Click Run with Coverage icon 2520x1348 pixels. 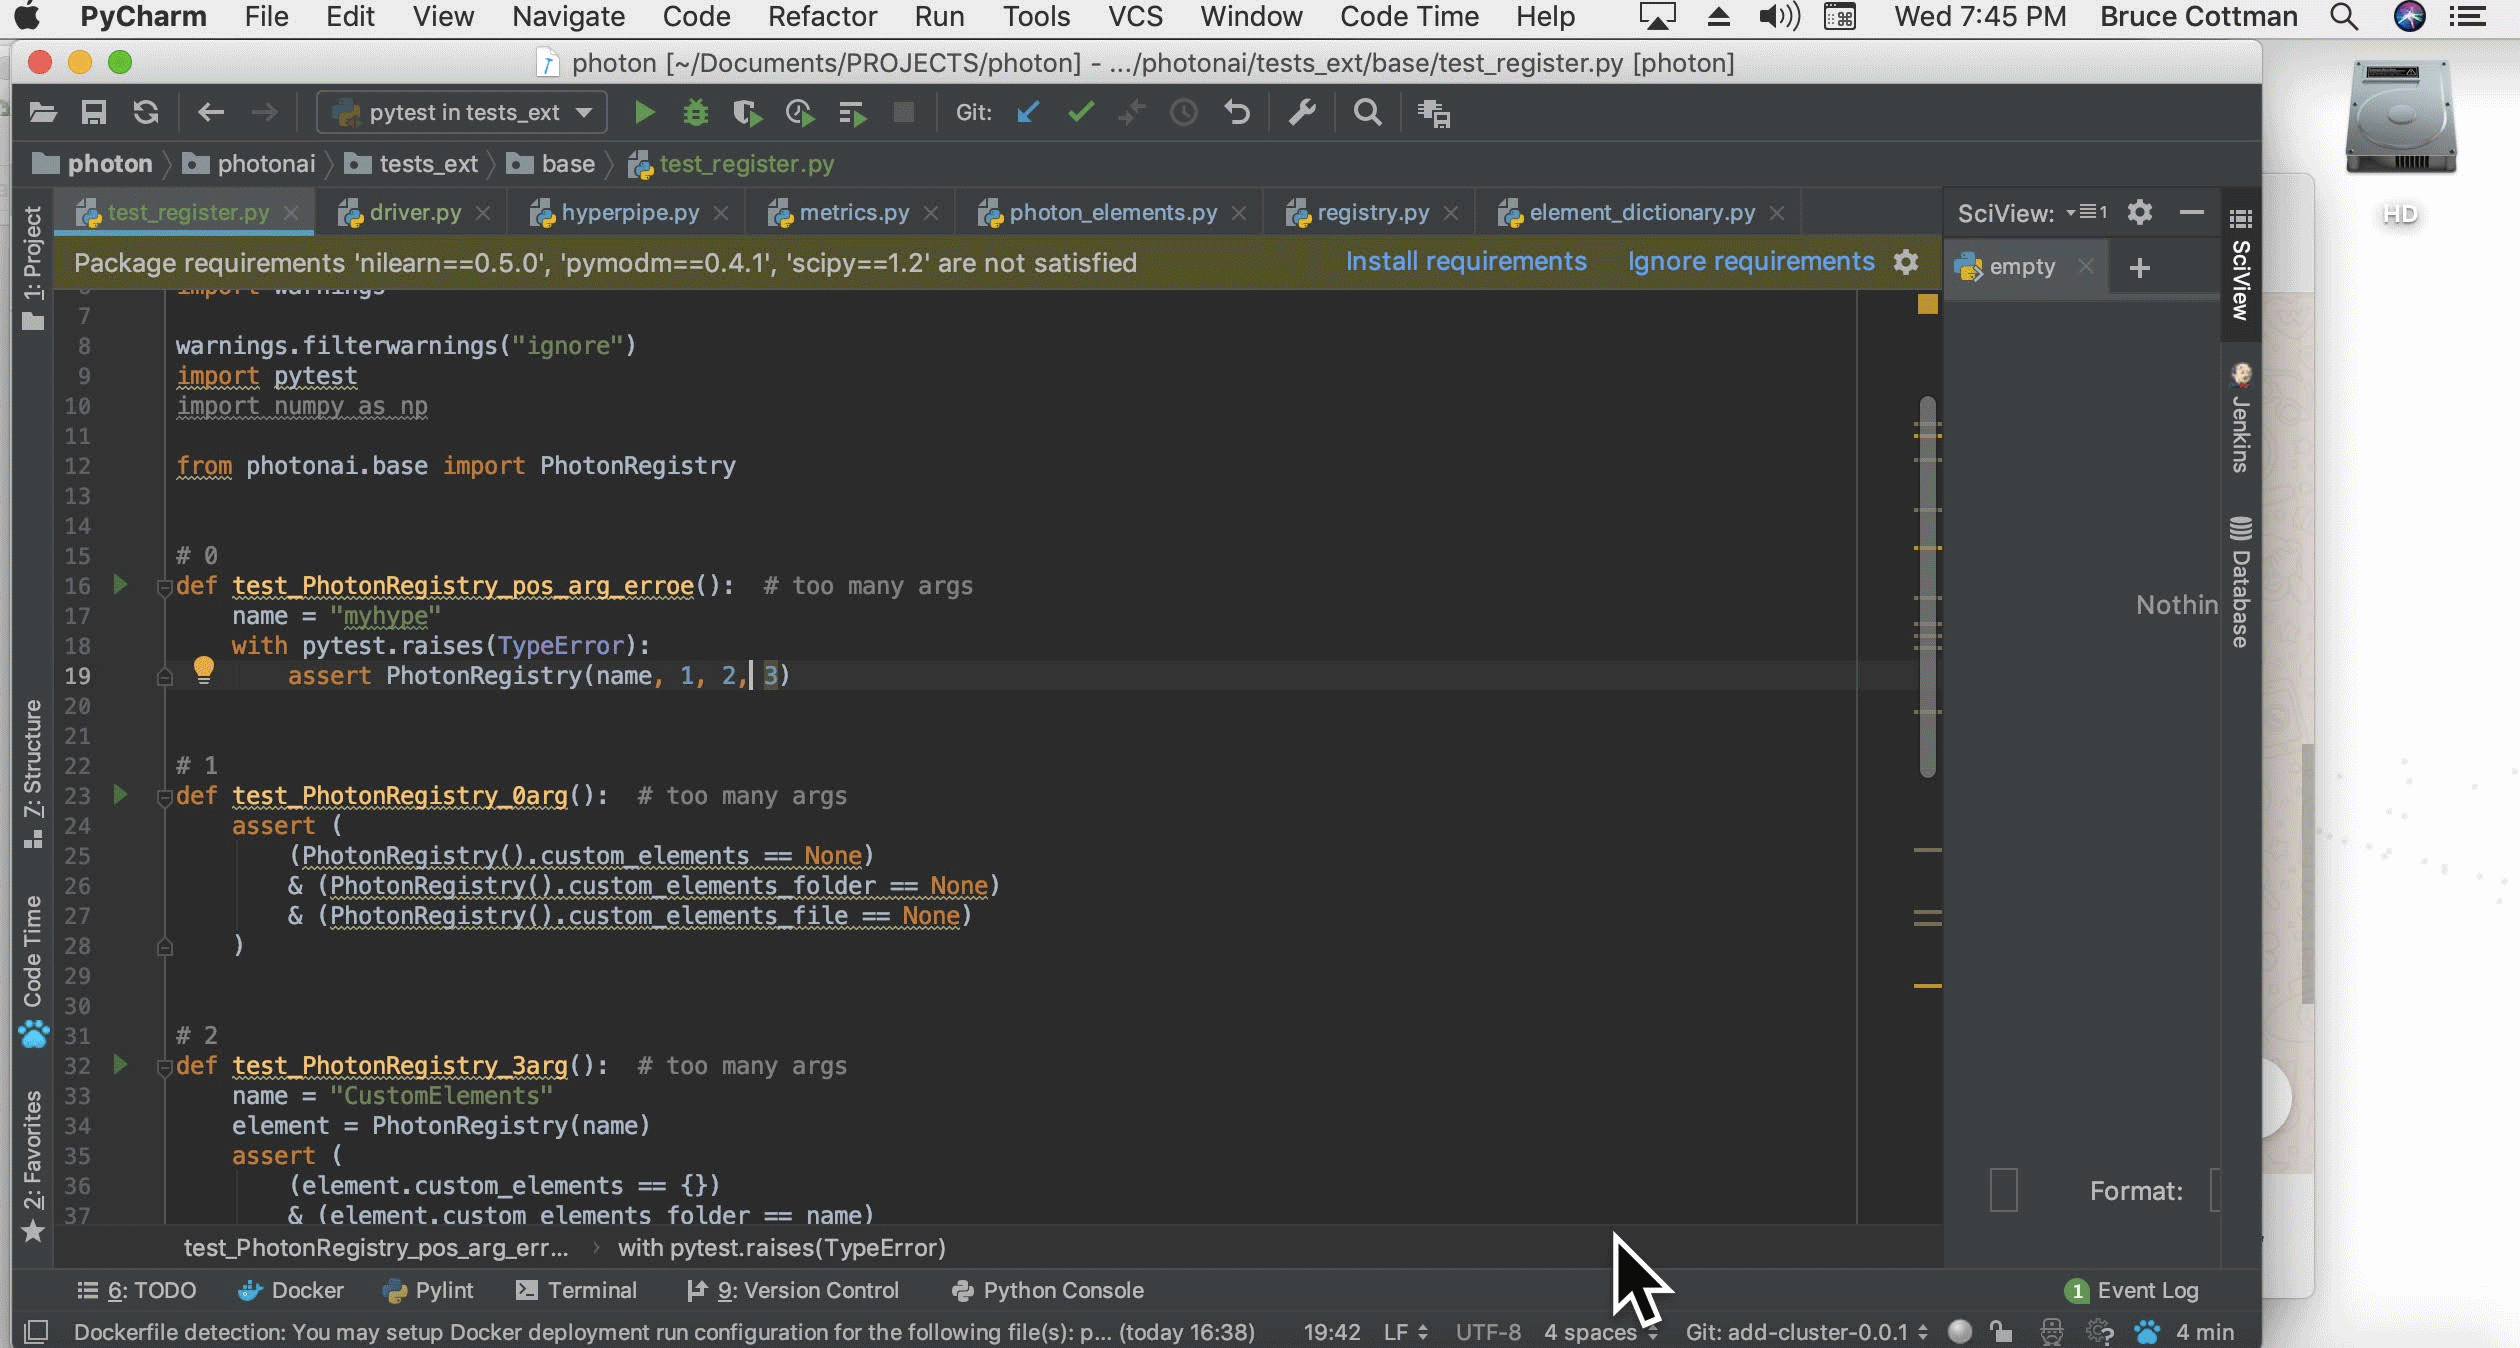coord(746,113)
